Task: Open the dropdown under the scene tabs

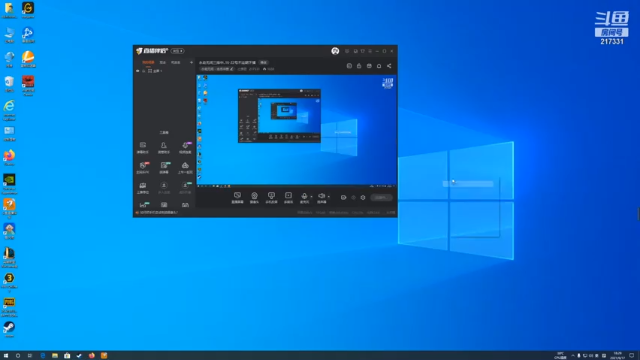Action: pos(155,71)
